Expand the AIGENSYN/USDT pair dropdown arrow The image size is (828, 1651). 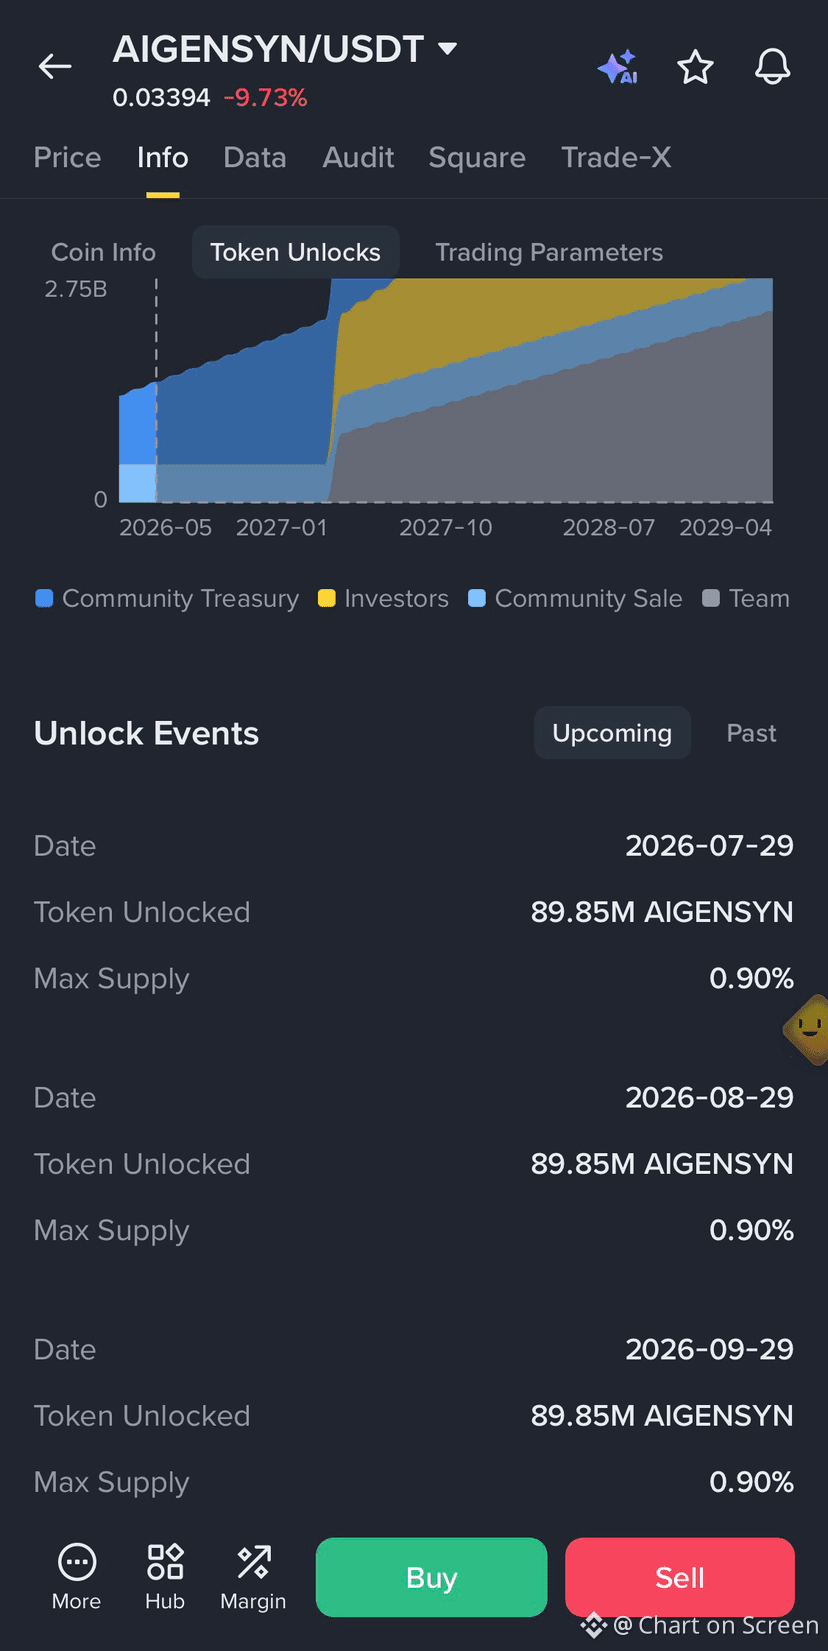coord(448,48)
